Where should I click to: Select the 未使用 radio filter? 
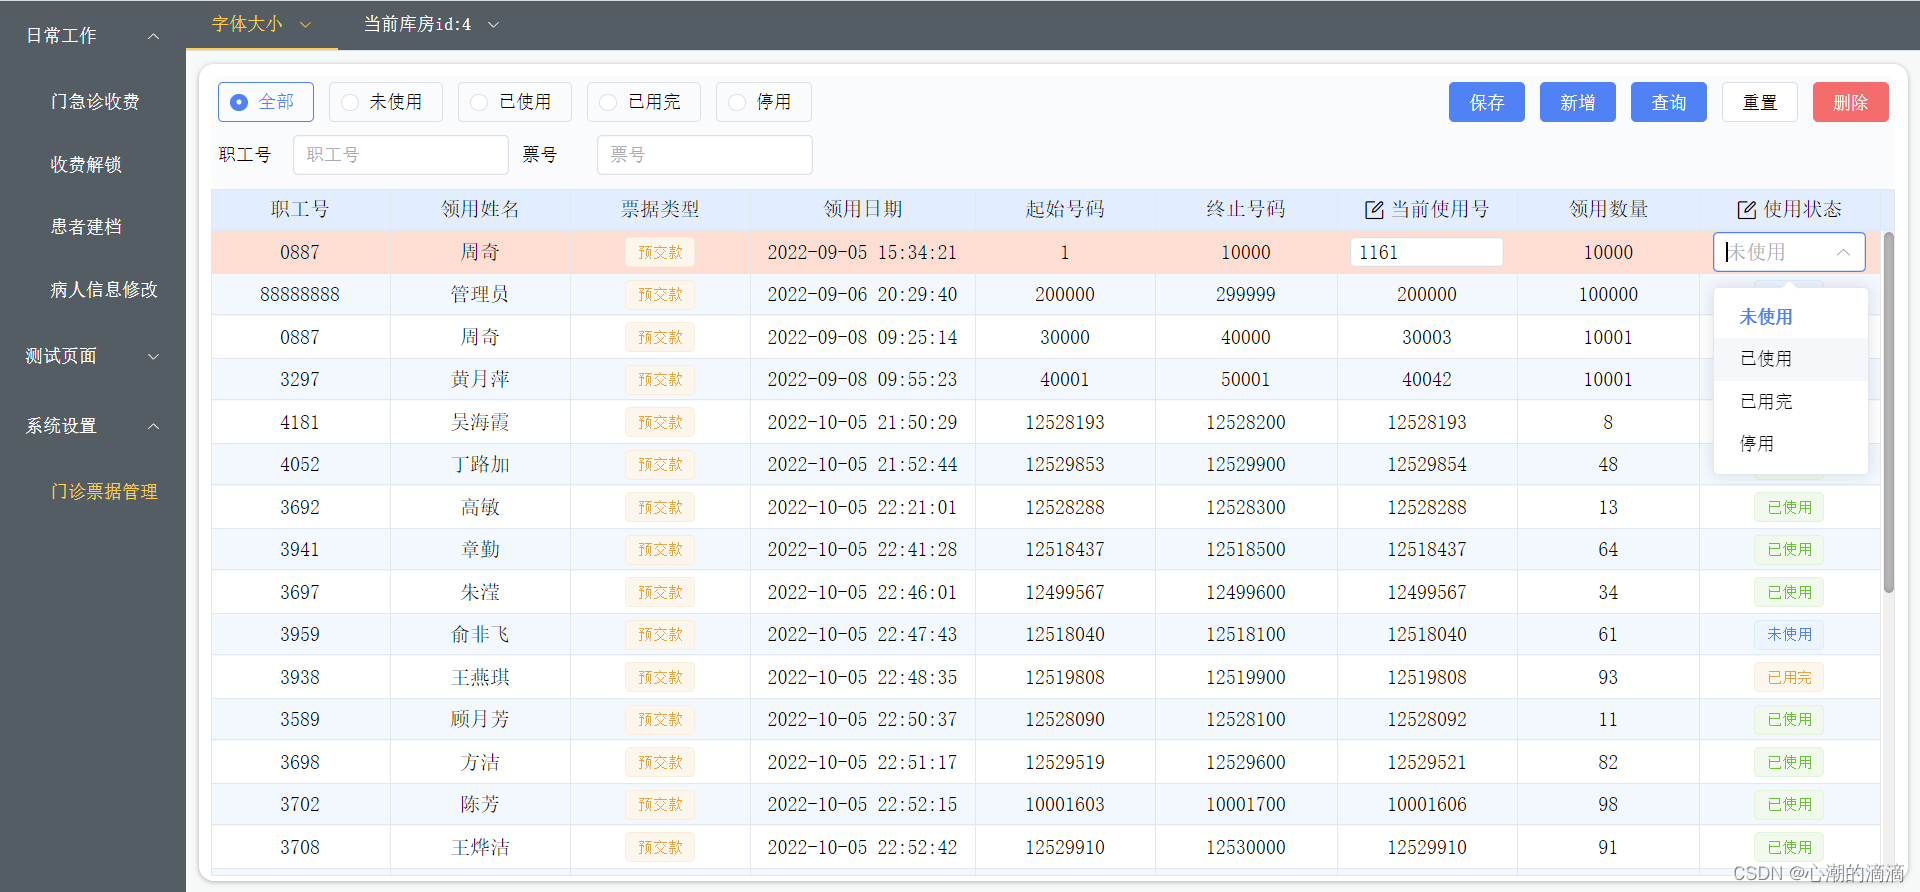(x=385, y=102)
